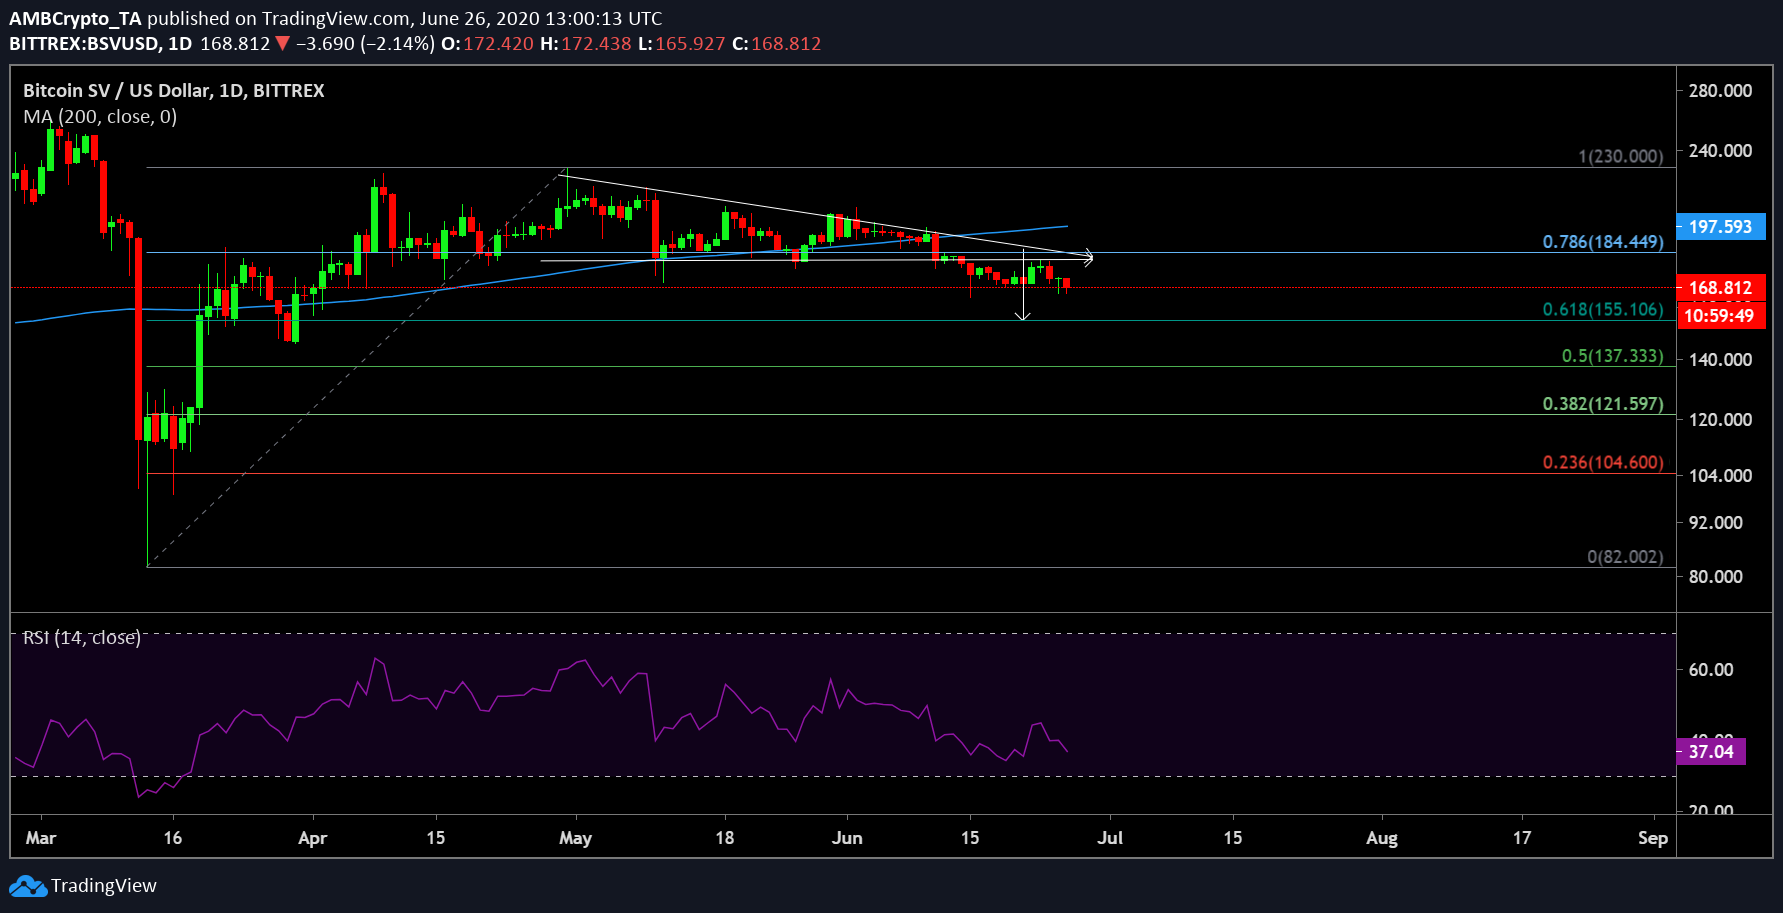Click the 104.000 price axis label

(x=1720, y=476)
